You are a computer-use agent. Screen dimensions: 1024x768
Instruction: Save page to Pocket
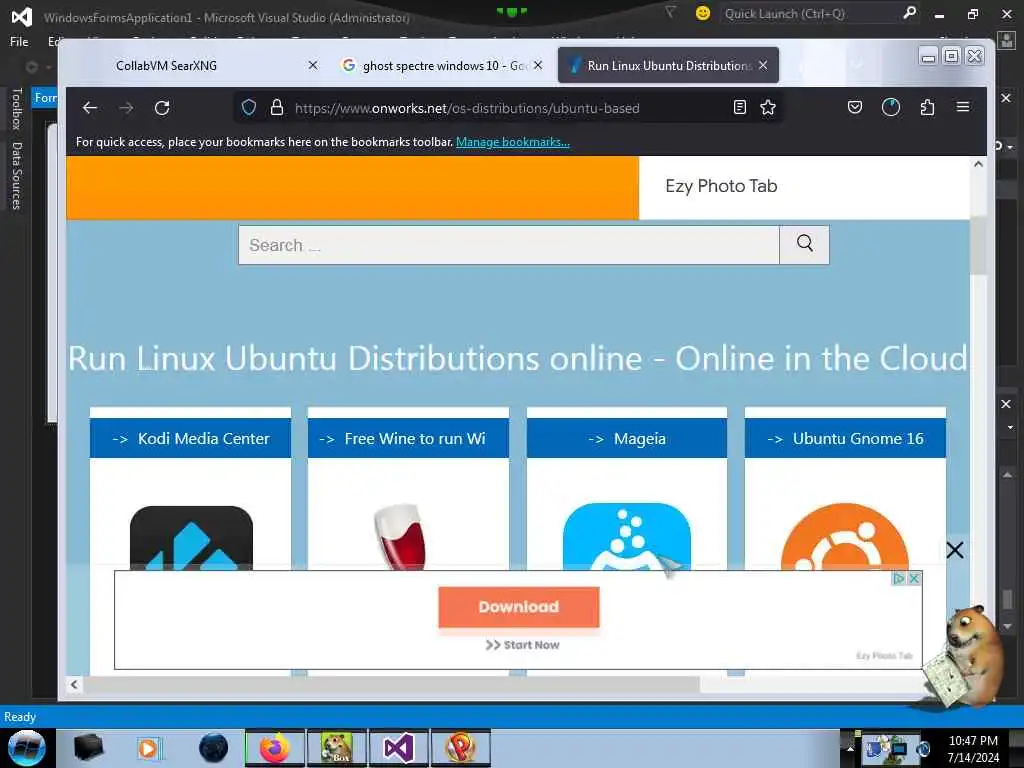tap(855, 107)
